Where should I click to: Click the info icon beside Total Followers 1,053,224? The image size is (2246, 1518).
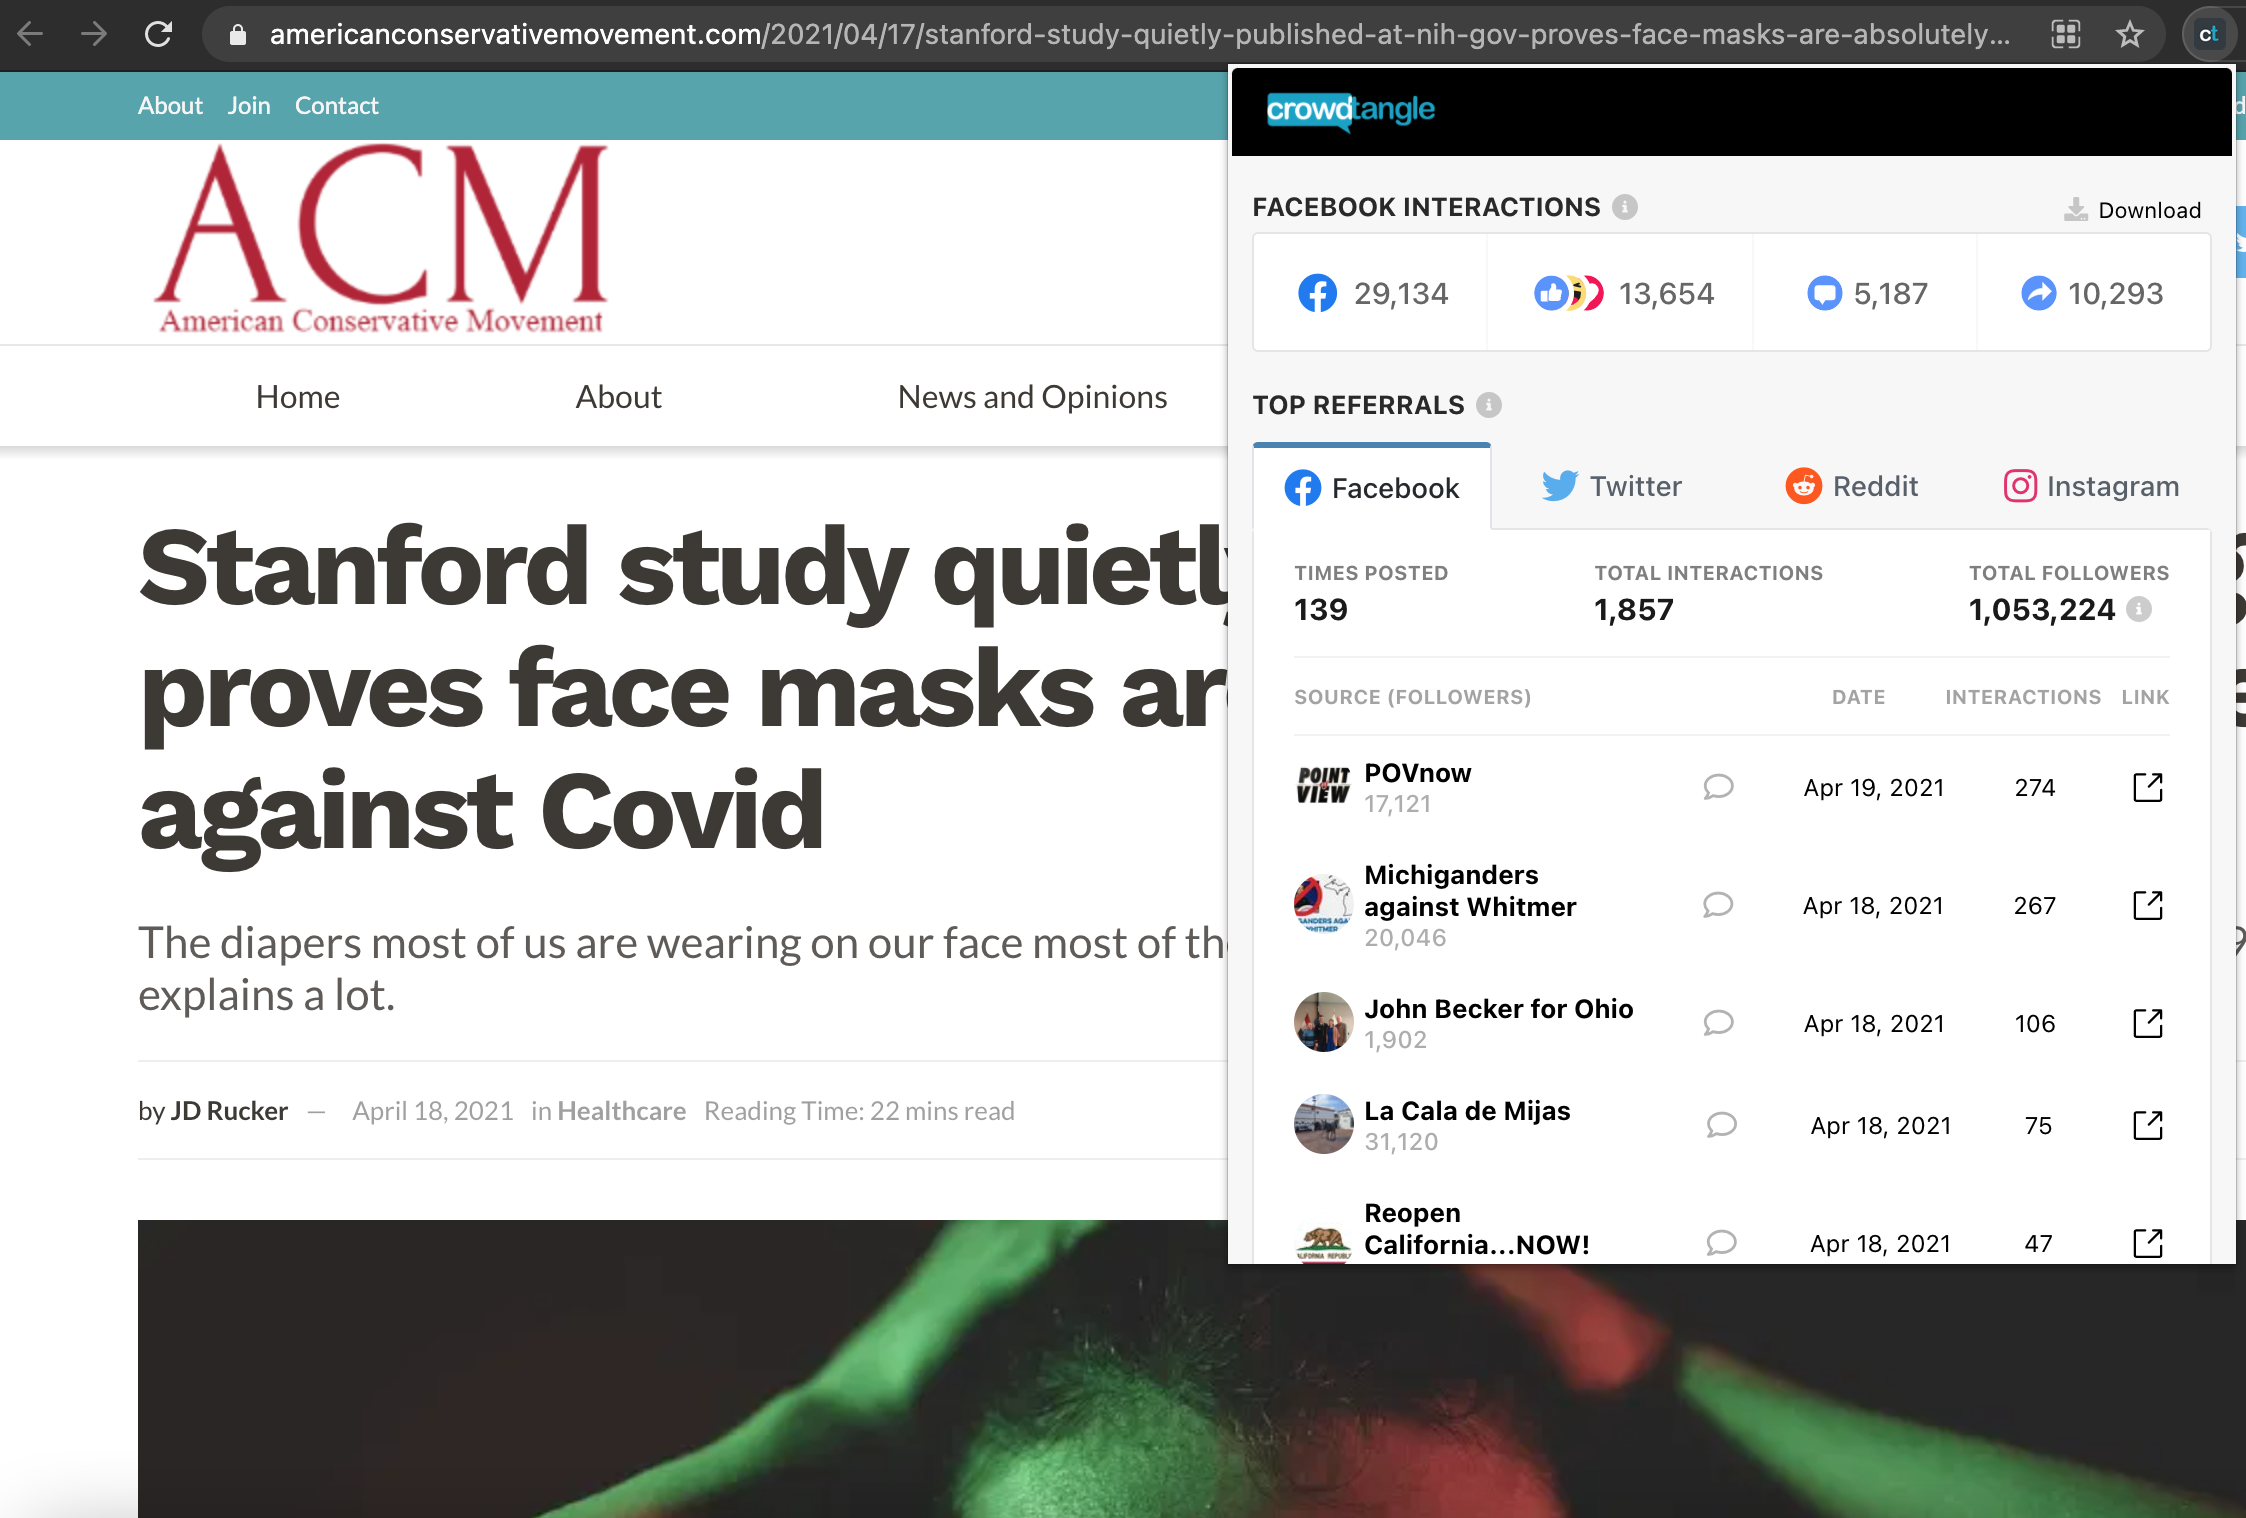2139,609
